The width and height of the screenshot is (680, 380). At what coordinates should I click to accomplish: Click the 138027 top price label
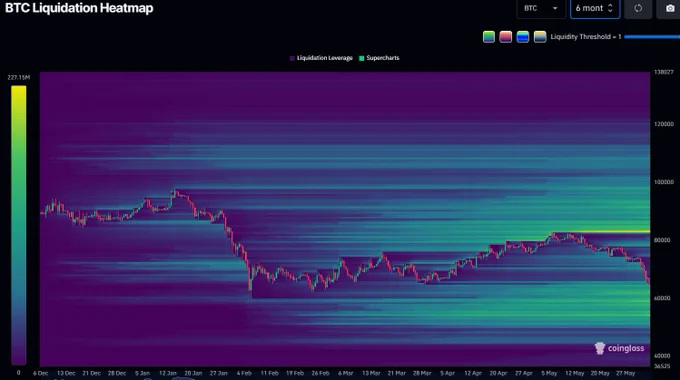664,72
